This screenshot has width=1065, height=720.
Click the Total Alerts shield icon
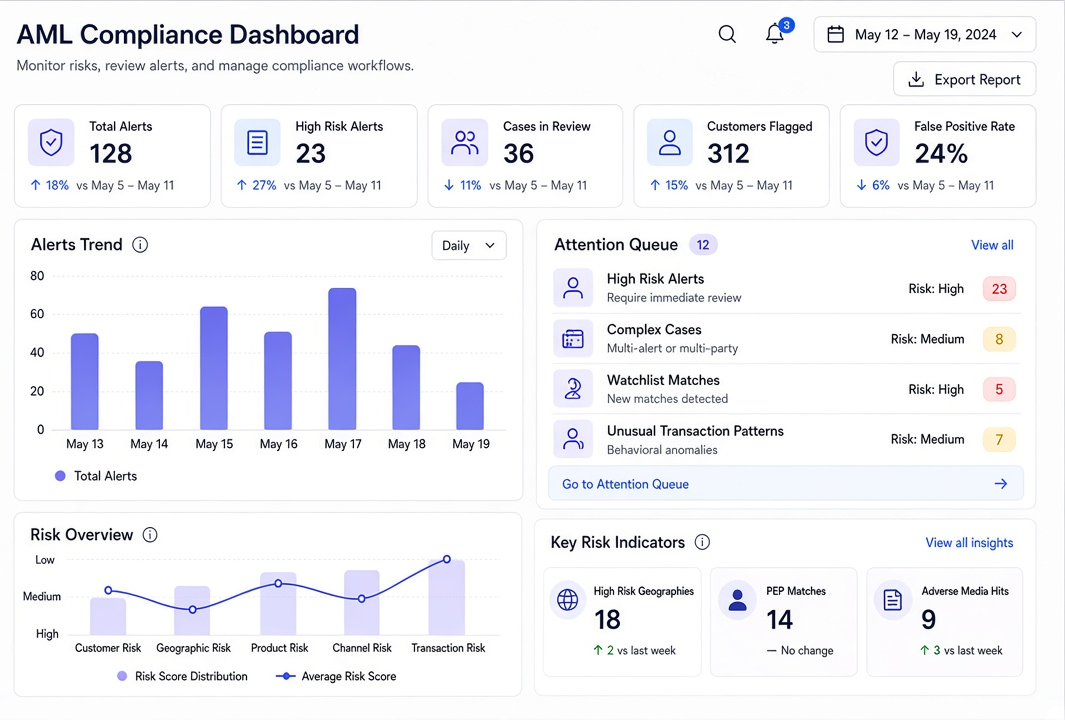[x=51, y=143]
